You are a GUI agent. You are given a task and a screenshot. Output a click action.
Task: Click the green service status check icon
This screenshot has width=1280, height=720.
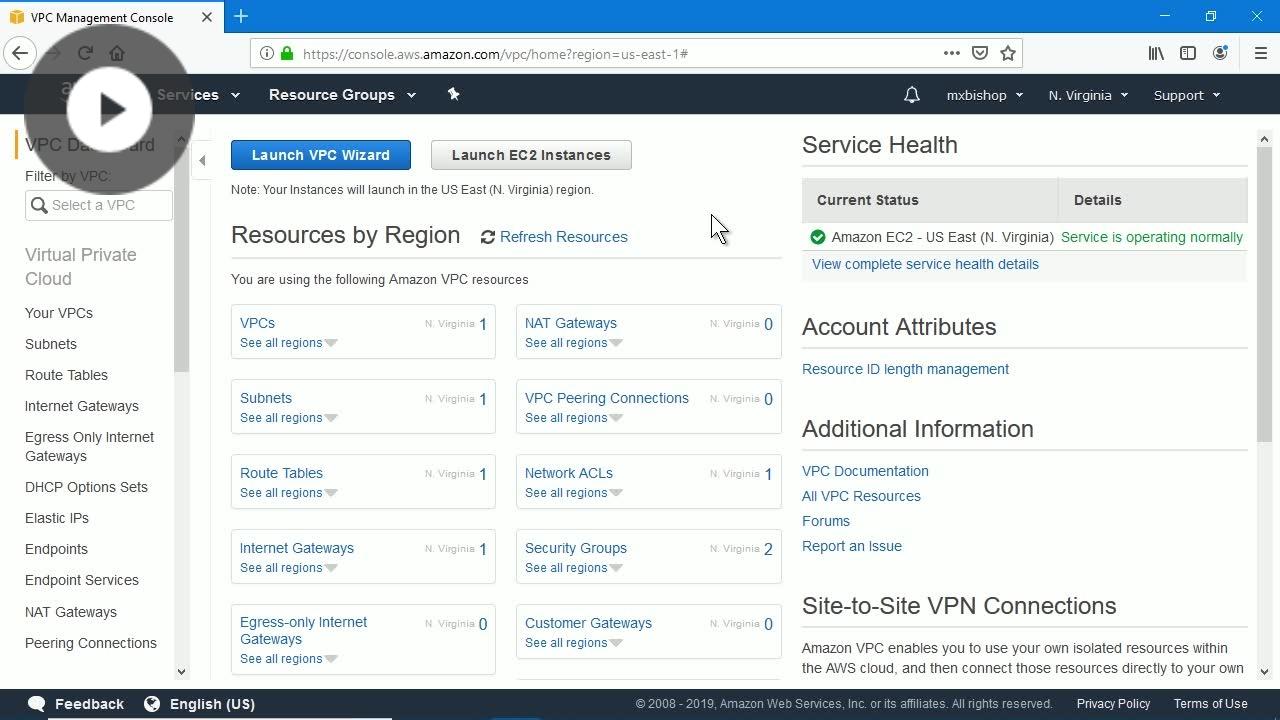[x=817, y=237]
